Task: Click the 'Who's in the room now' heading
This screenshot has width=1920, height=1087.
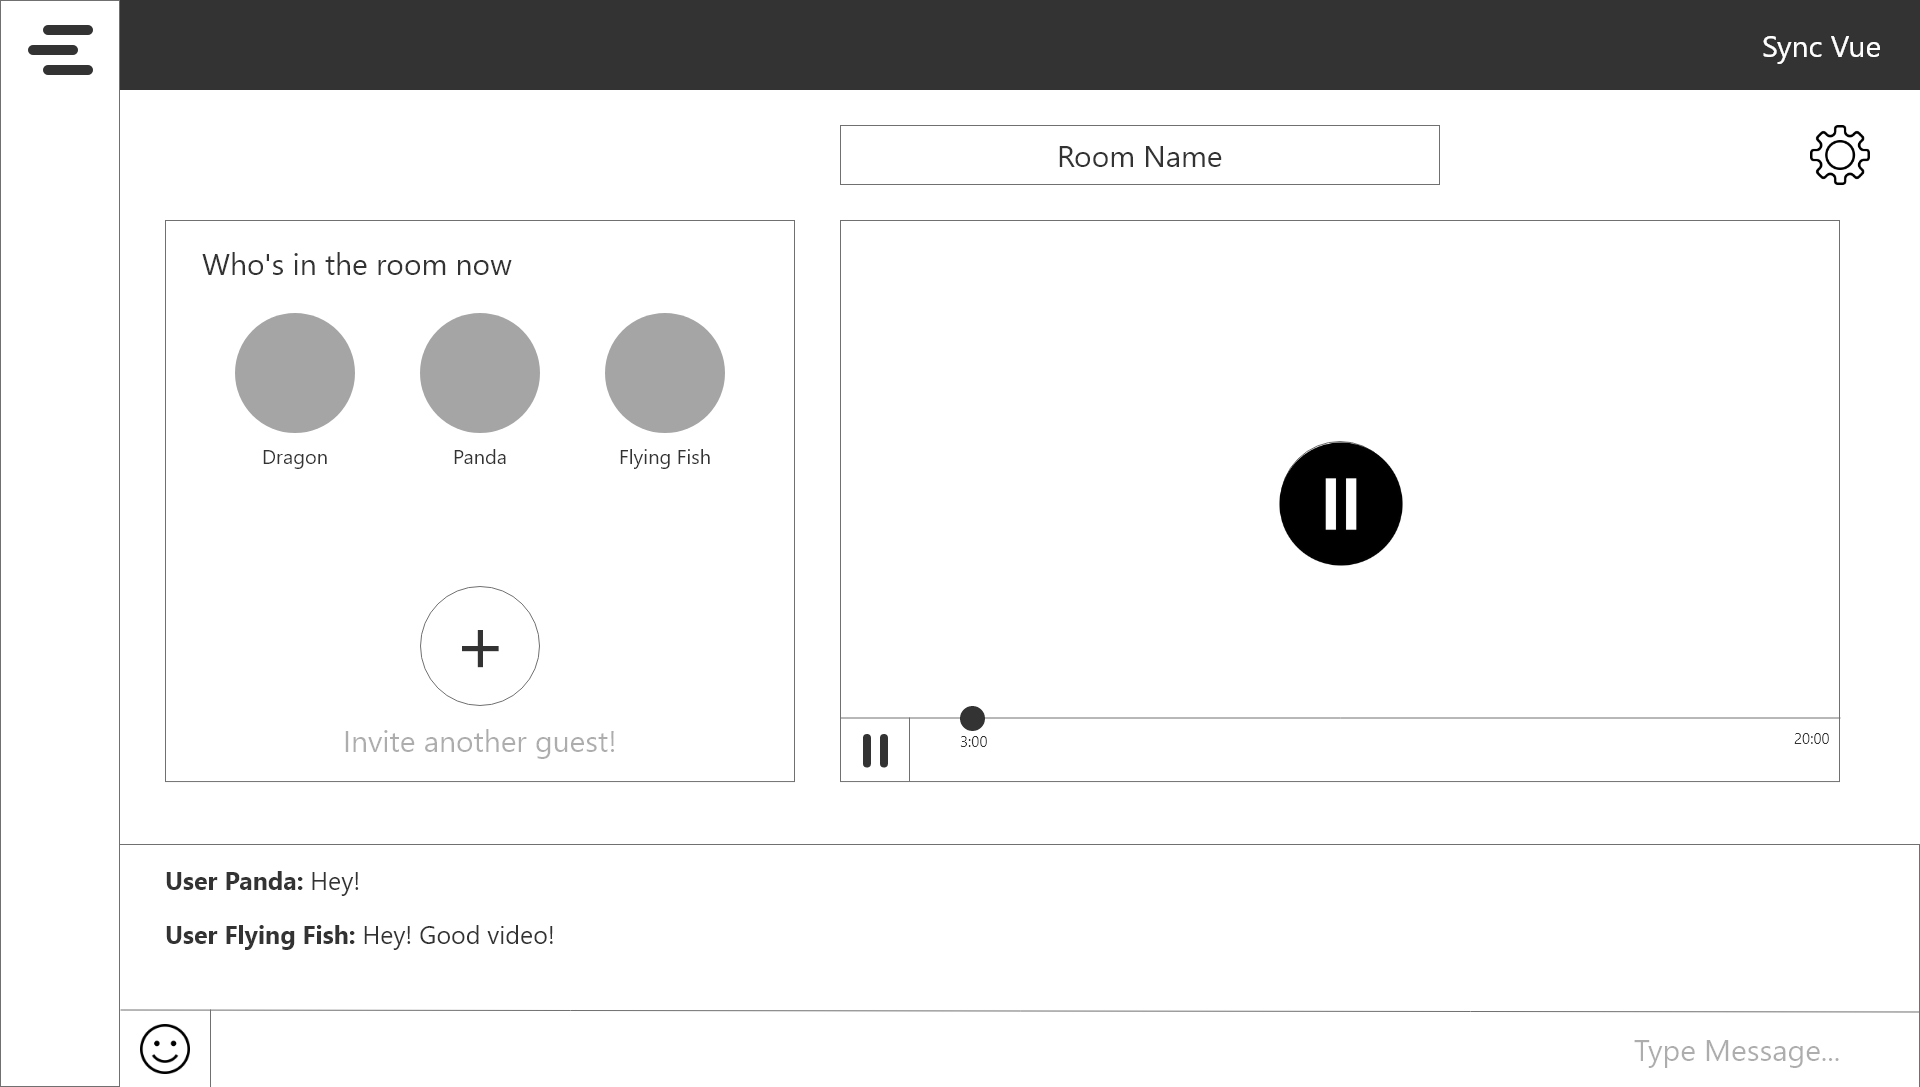Action: (x=357, y=265)
